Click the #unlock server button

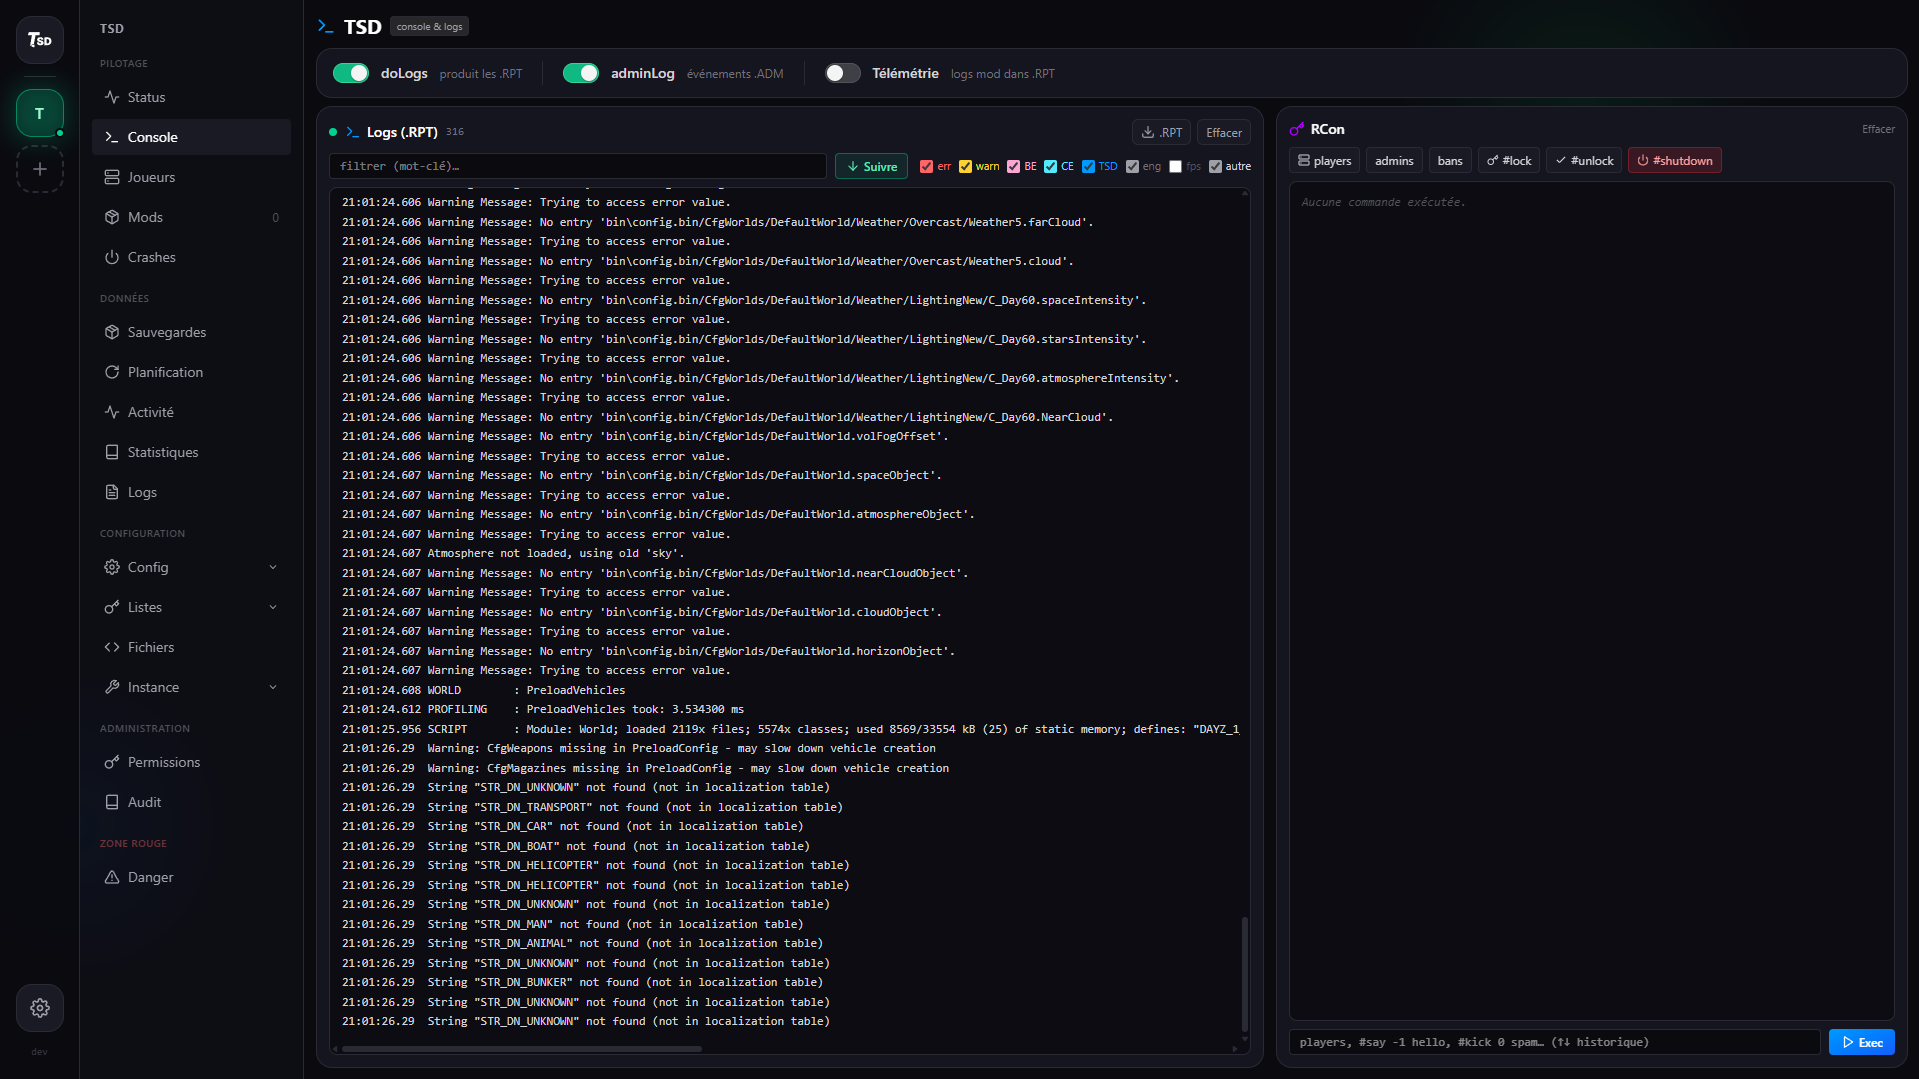coord(1584,161)
